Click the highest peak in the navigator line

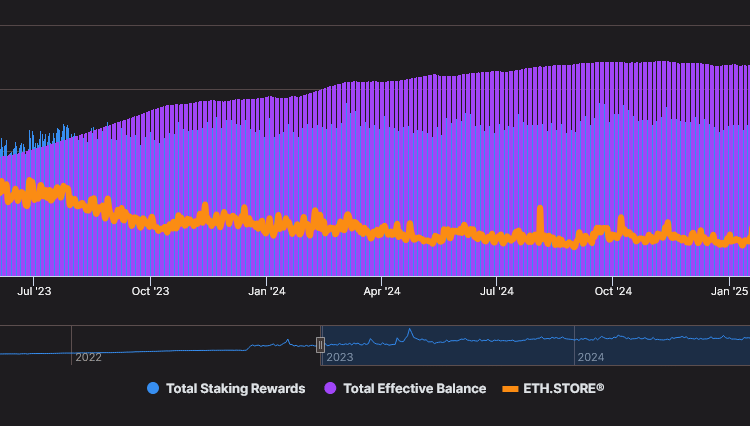409,331
